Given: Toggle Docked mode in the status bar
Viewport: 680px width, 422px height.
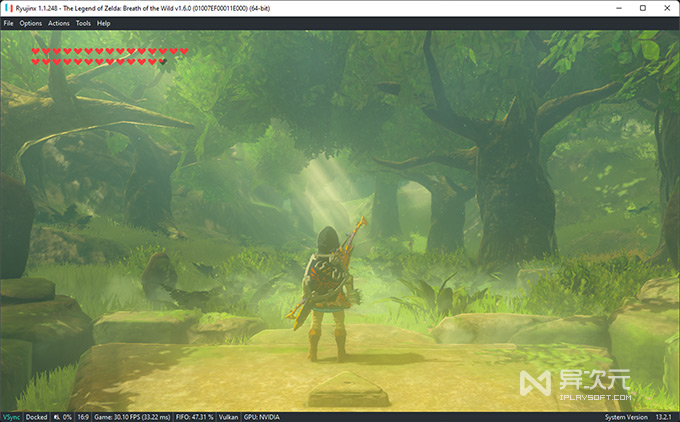Looking at the screenshot, I should 36,417.
